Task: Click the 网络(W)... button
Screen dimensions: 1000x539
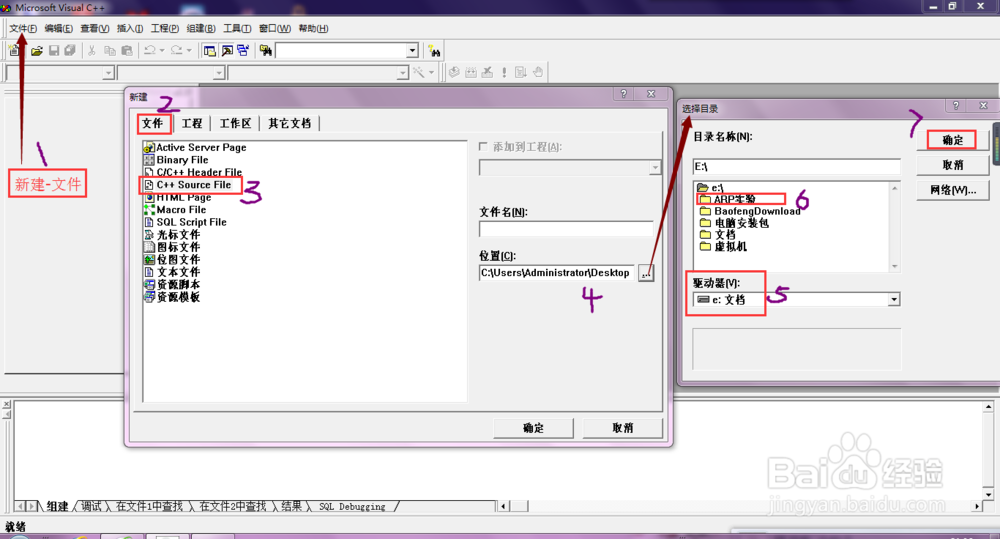Action: (x=952, y=190)
